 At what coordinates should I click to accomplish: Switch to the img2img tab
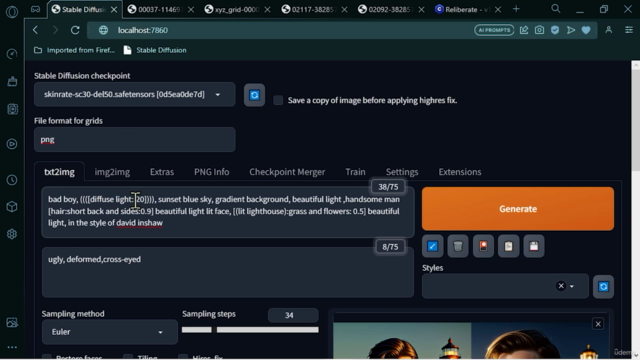coord(112,172)
